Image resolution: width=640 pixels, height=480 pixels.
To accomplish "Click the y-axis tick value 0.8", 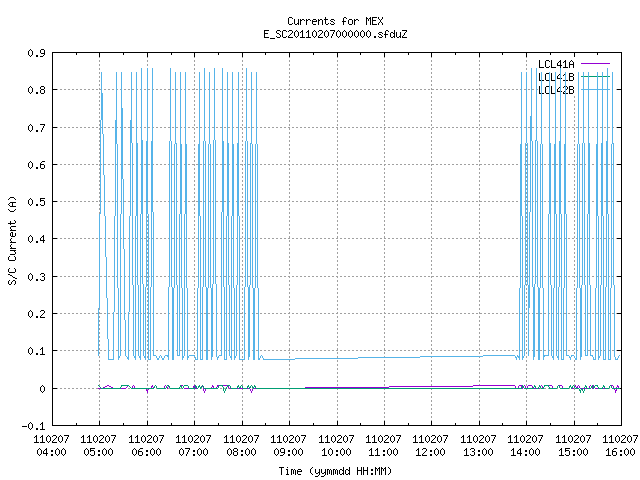I will (x=36, y=90).
